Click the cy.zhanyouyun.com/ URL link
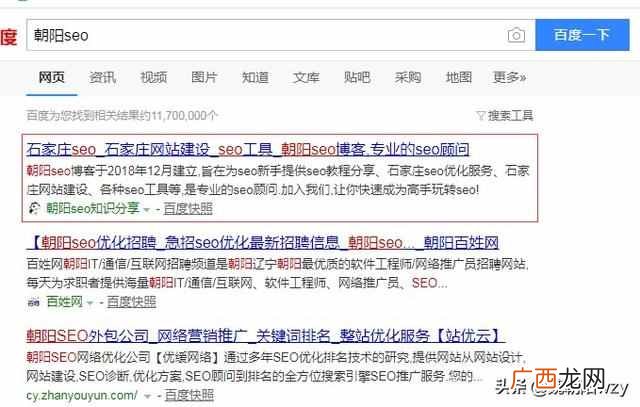 point(82,395)
